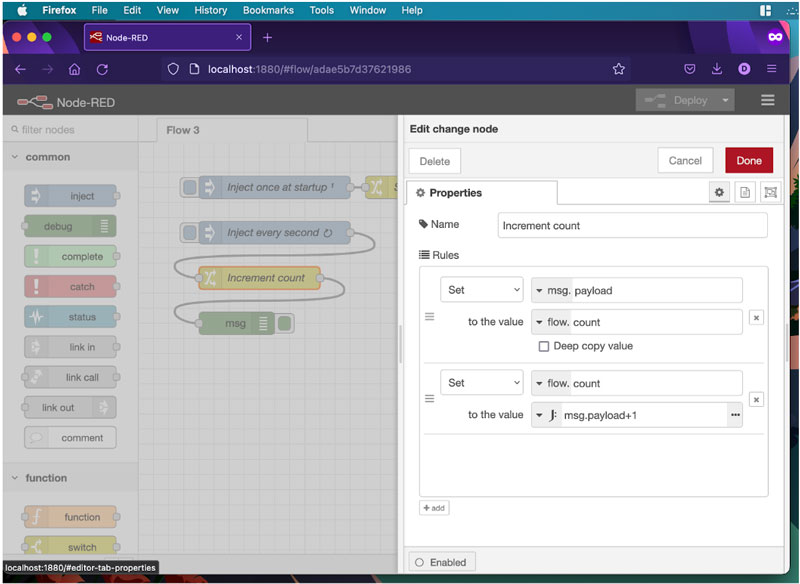
Task: Toggle the msg debug node output button
Action: 285,323
